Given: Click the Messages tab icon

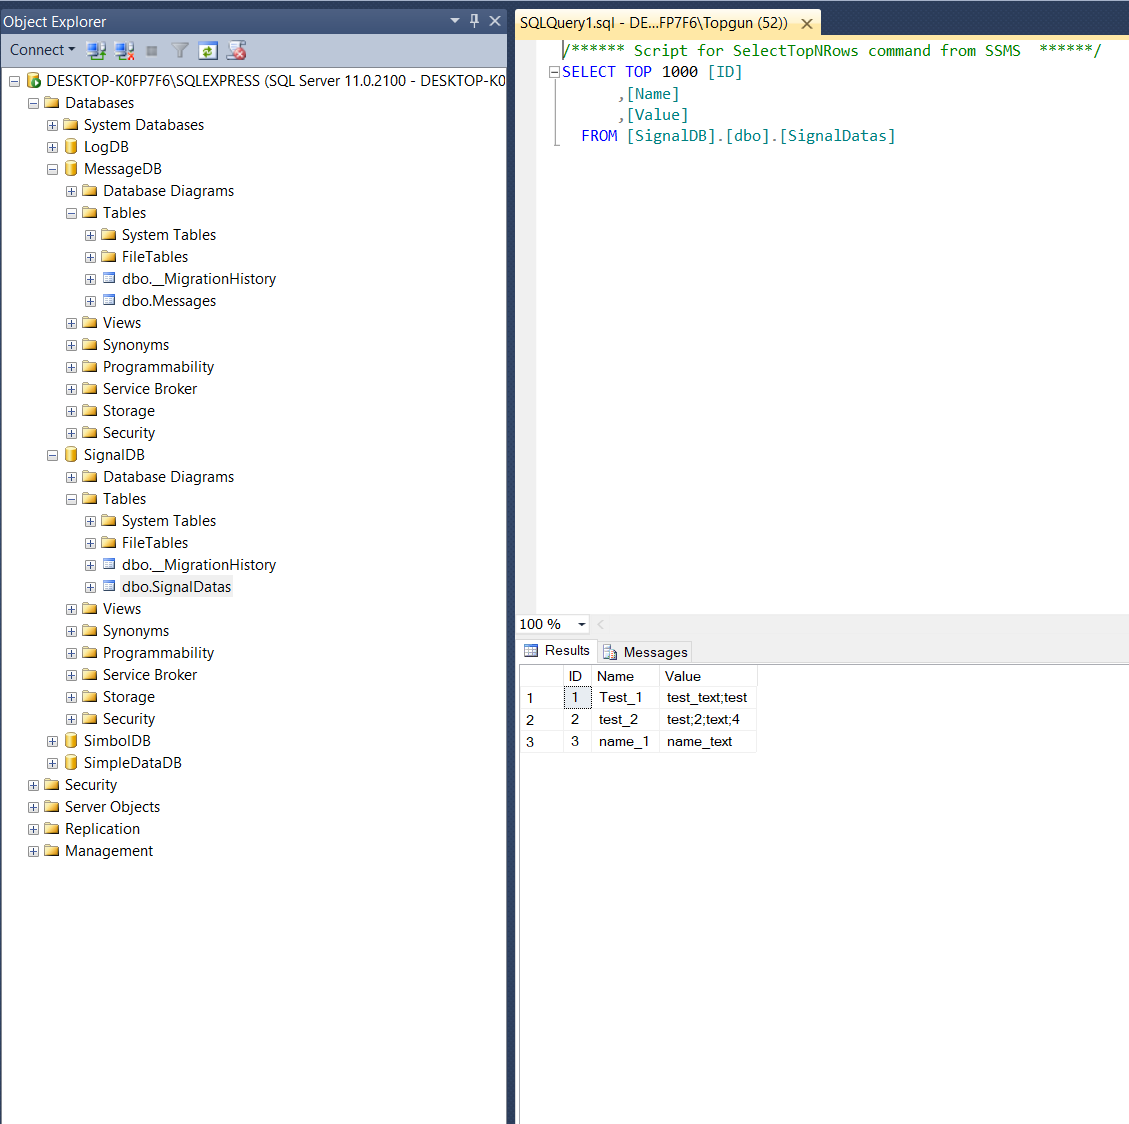Looking at the screenshot, I should coord(610,652).
